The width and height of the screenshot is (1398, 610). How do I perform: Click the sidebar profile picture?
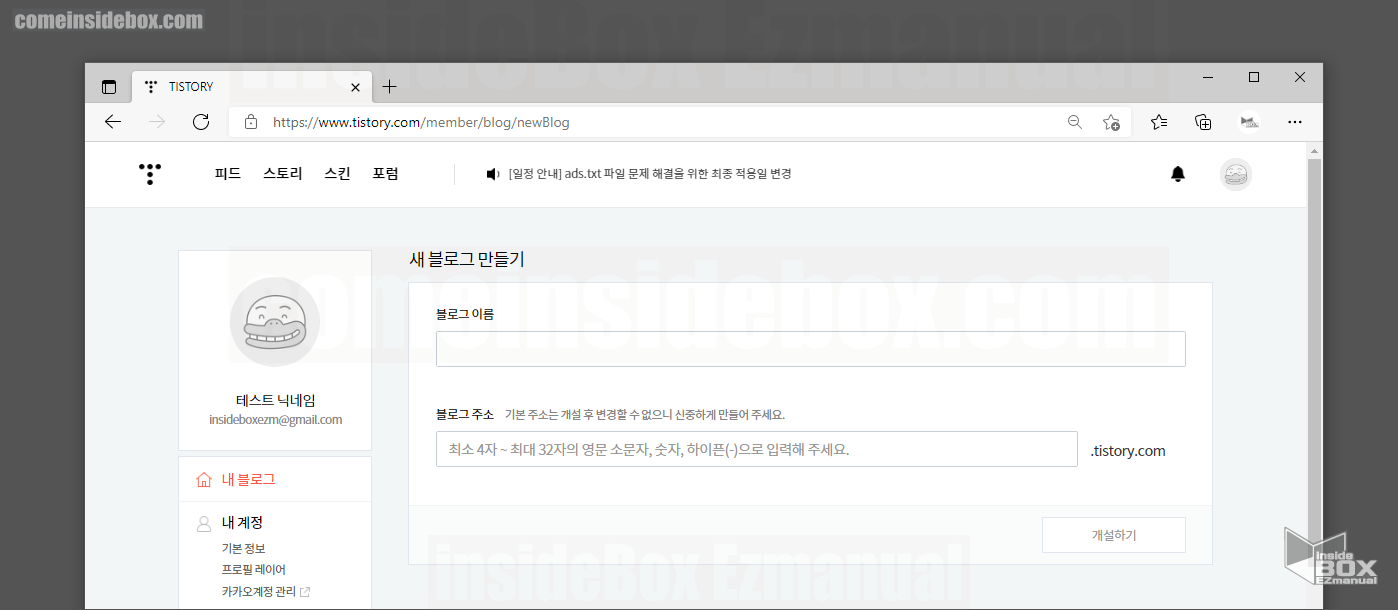coord(275,322)
